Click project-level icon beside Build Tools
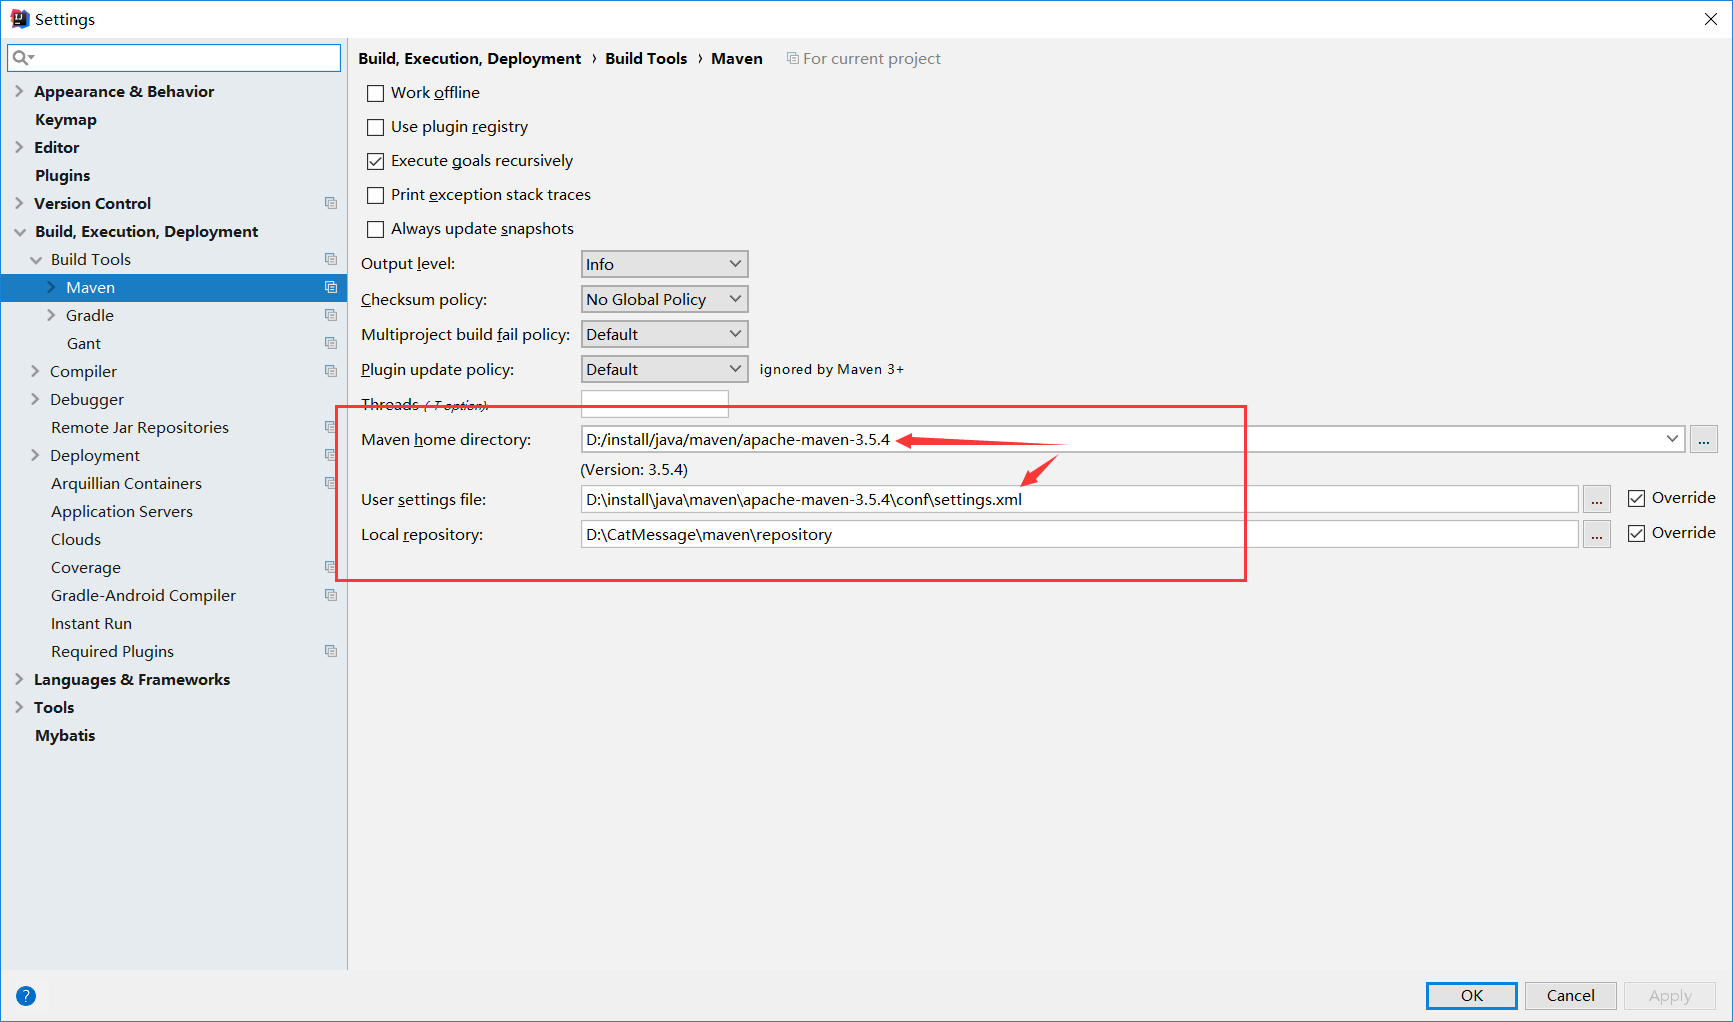Viewport: 1733px width, 1022px height. pos(331,259)
